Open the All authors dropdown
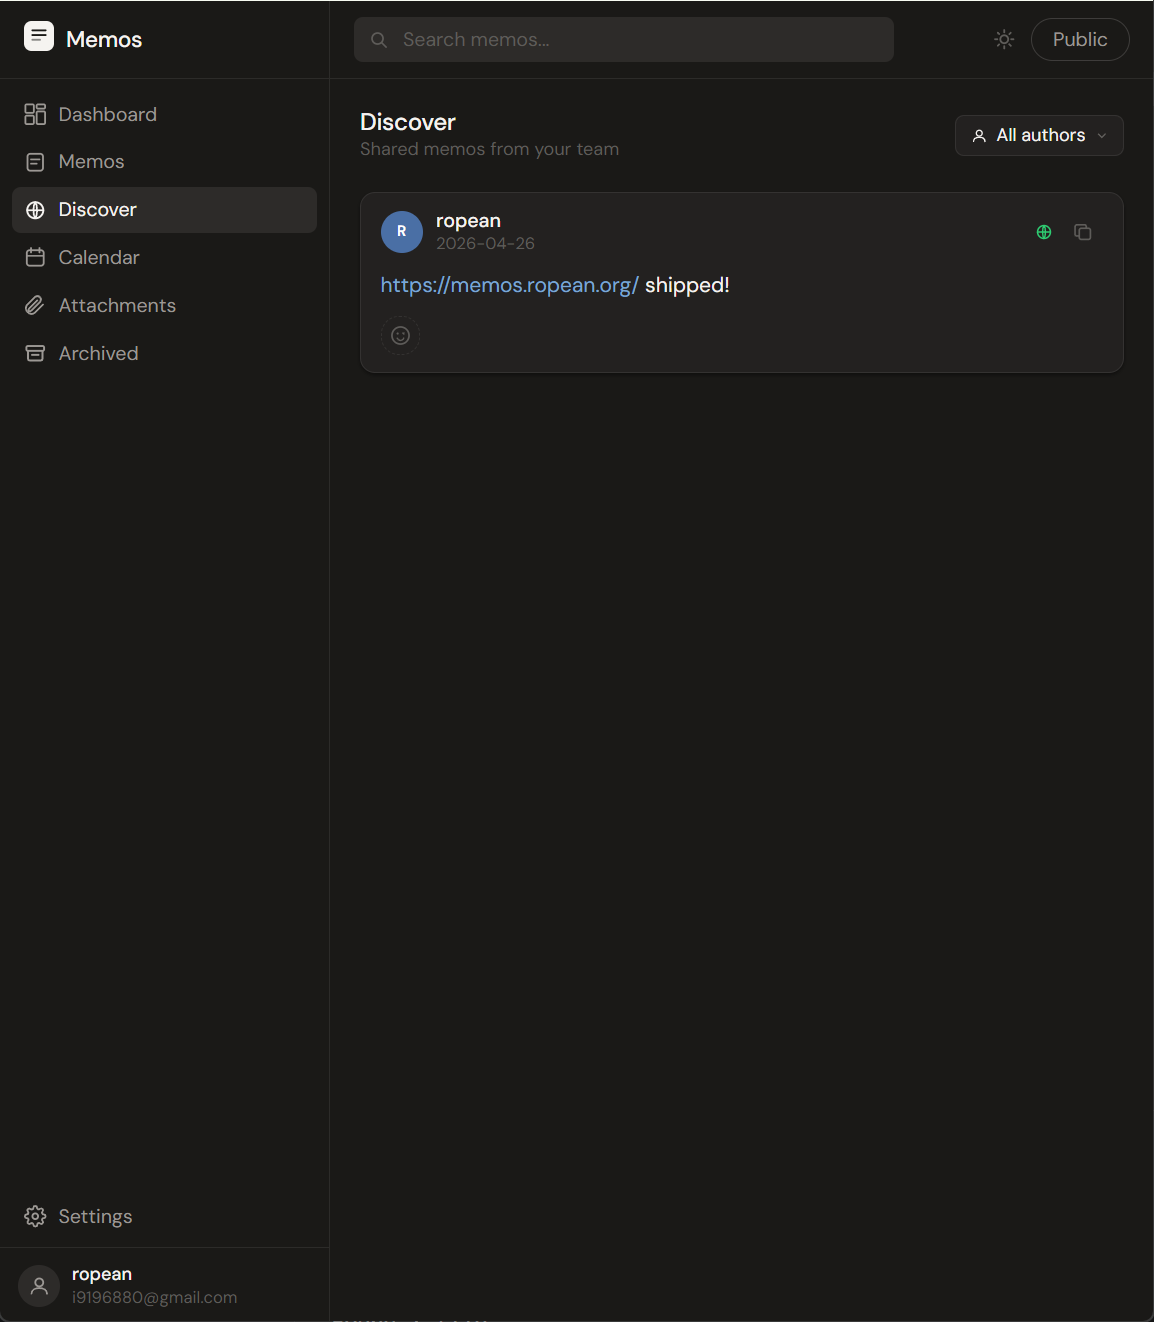The width and height of the screenshot is (1154, 1322). tap(1038, 135)
